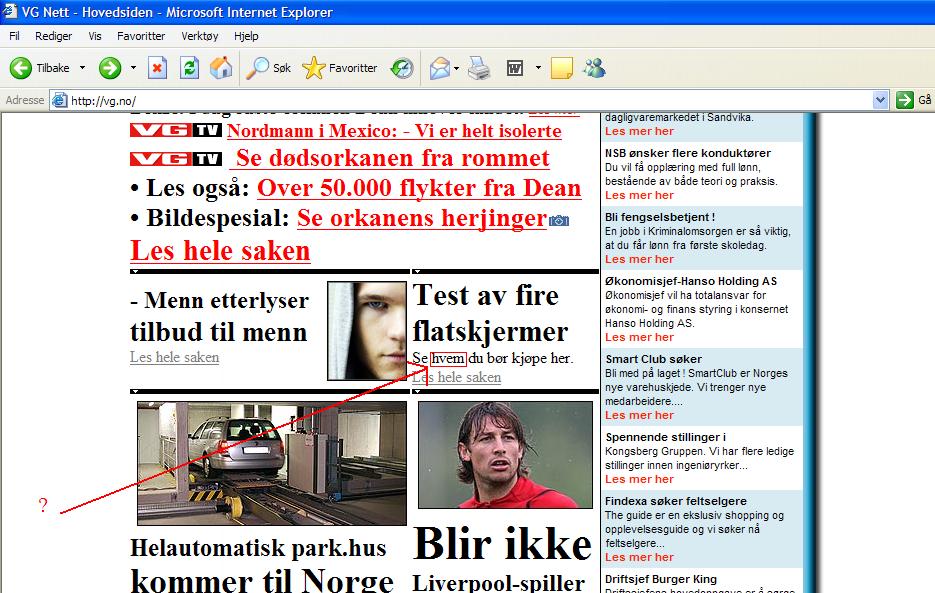Click Les mer her under NSB konduktører
This screenshot has height=593, width=935.
tap(639, 195)
